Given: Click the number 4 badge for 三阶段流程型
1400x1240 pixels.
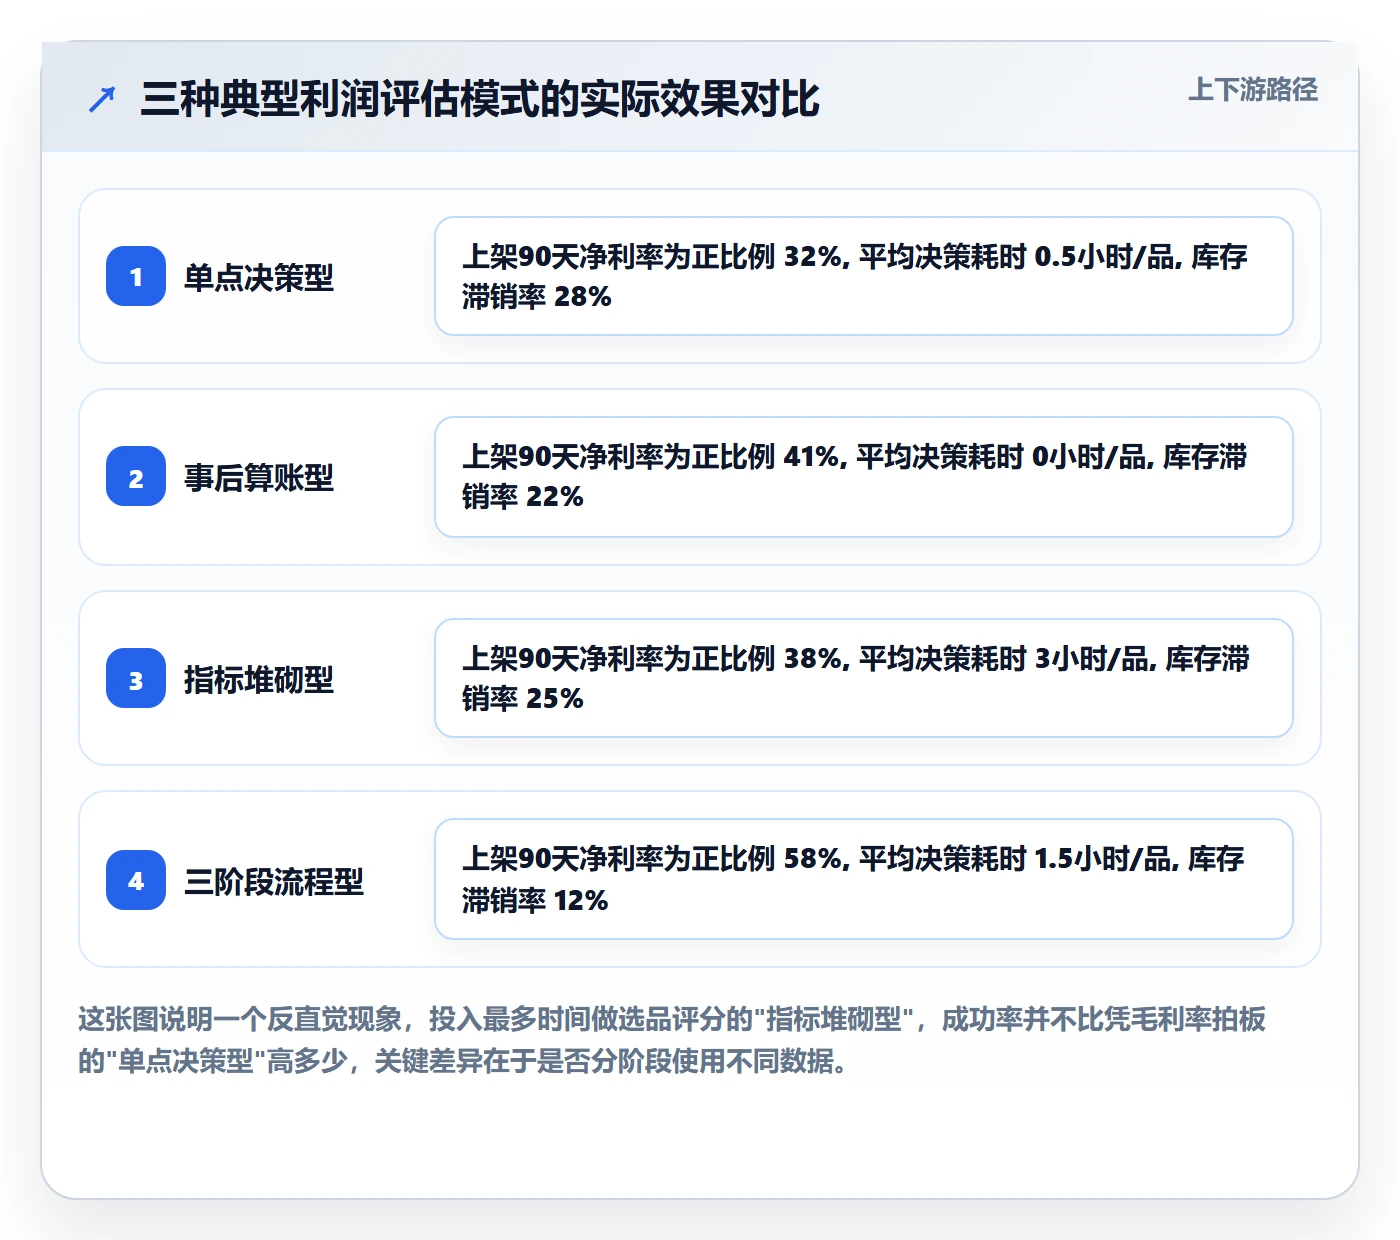Looking at the screenshot, I should click(x=136, y=880).
